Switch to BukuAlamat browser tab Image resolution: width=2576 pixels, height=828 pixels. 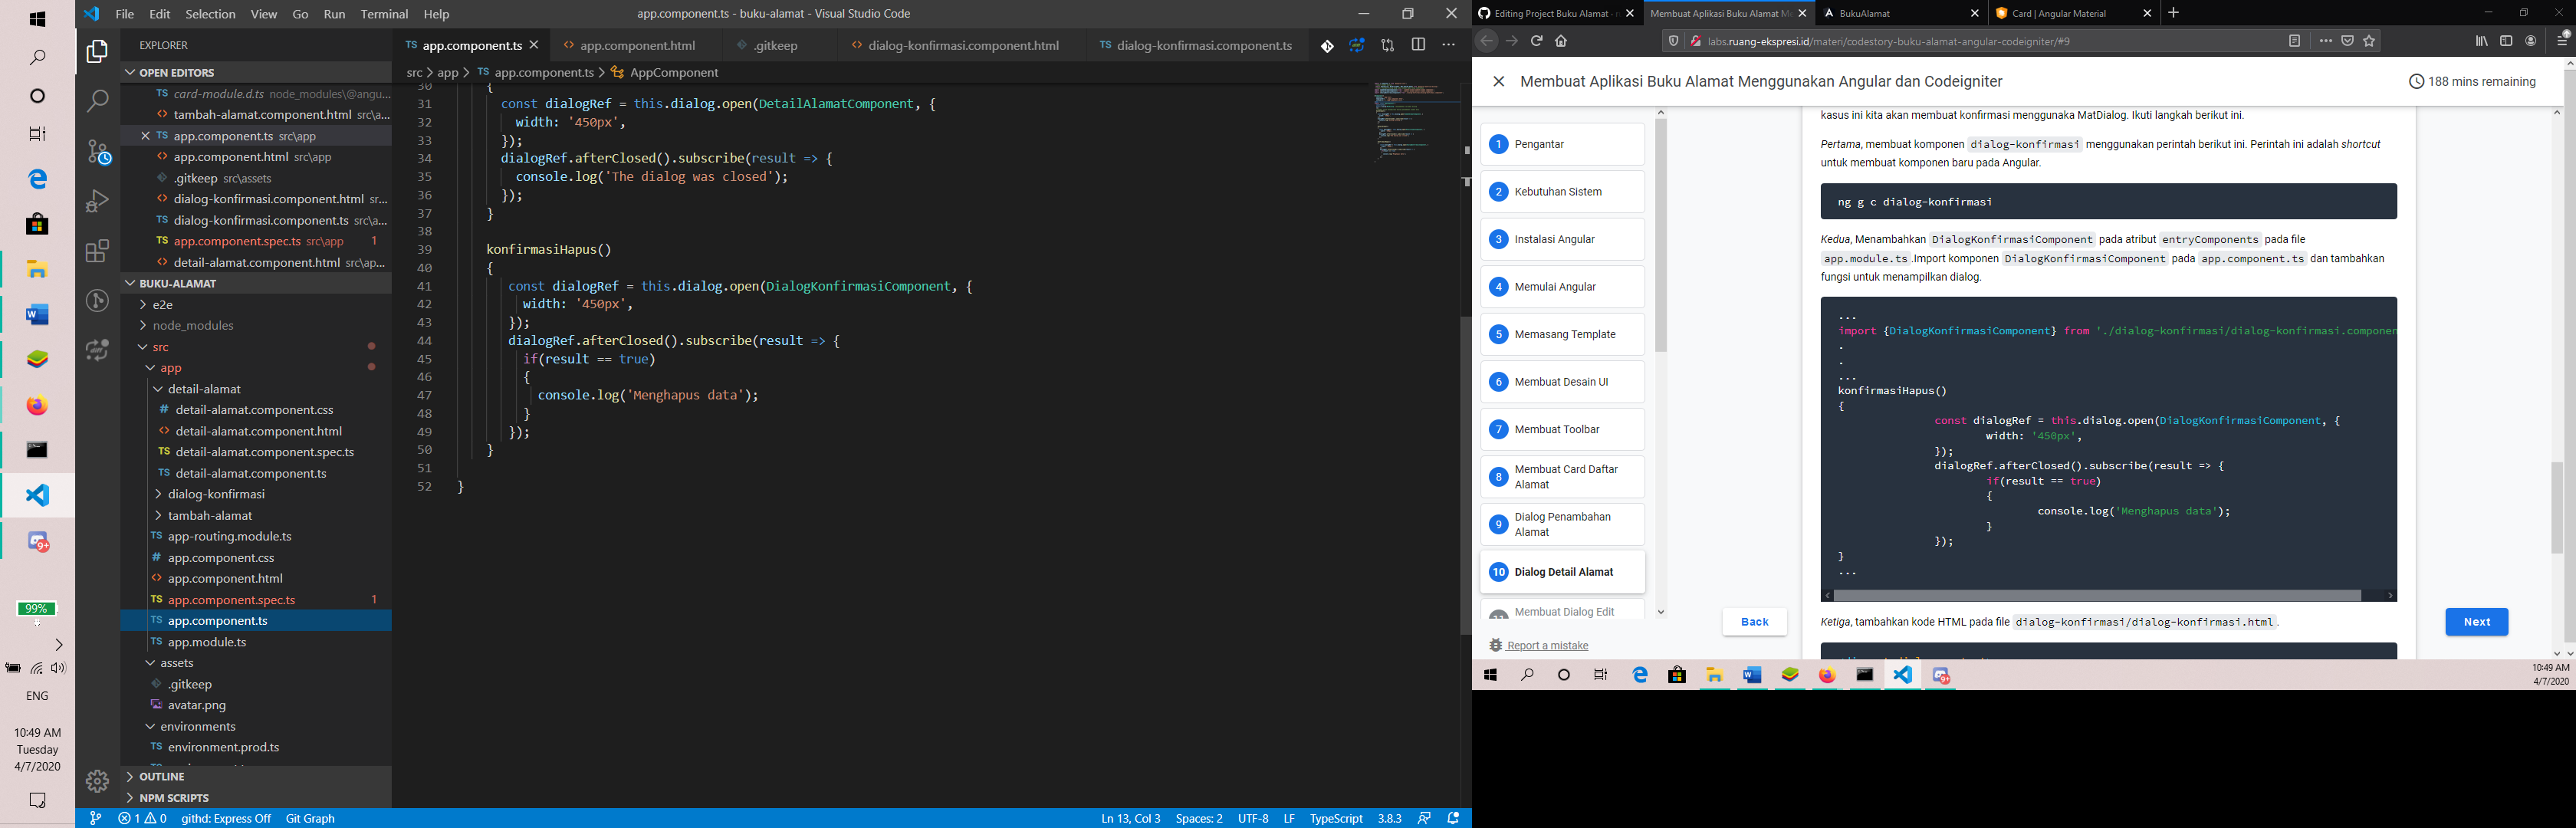(x=1900, y=13)
